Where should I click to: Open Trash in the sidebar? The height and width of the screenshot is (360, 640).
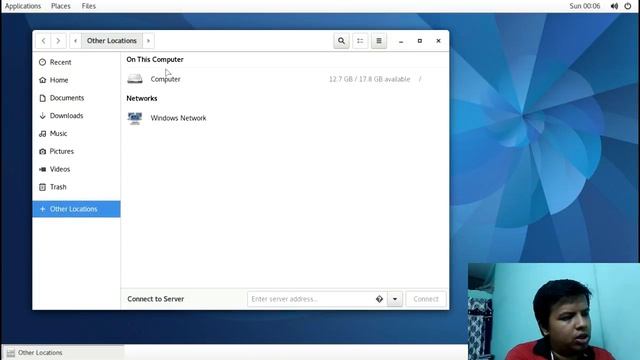76,187
